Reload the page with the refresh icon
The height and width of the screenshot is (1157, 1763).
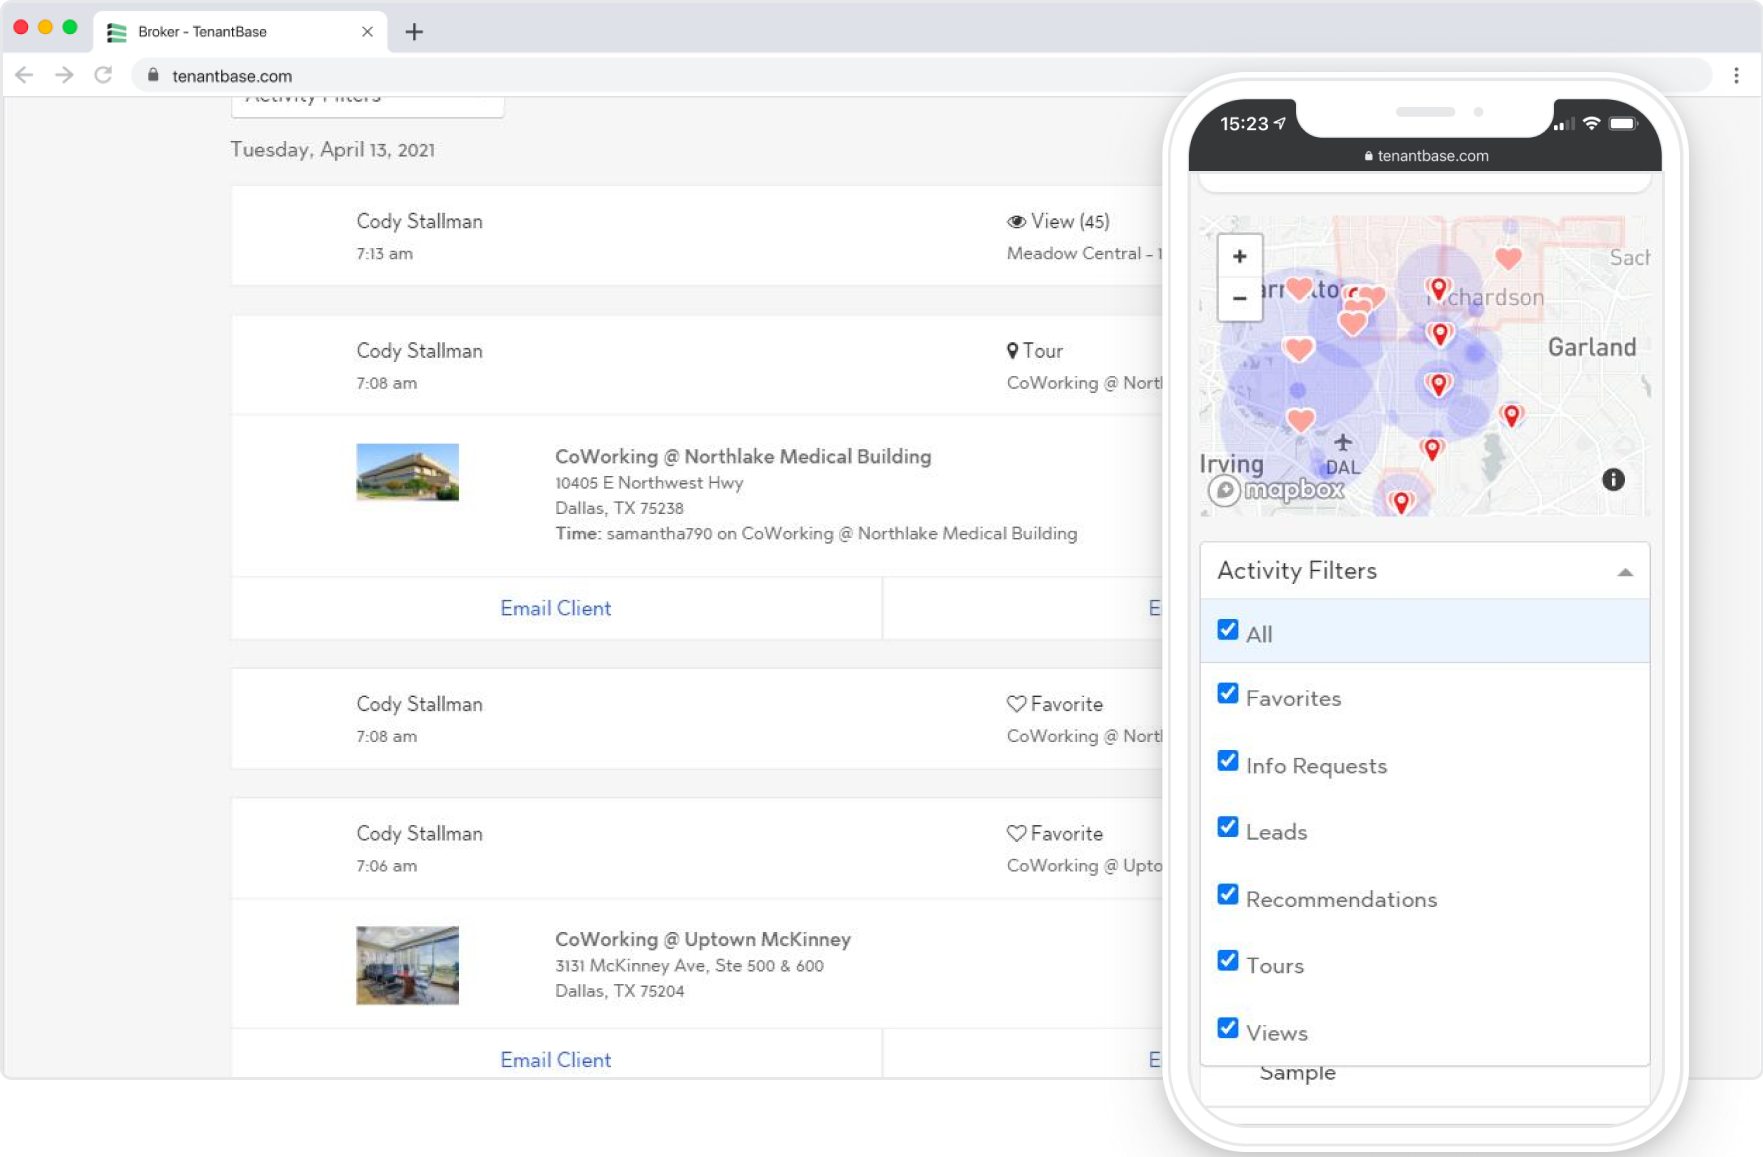click(103, 75)
